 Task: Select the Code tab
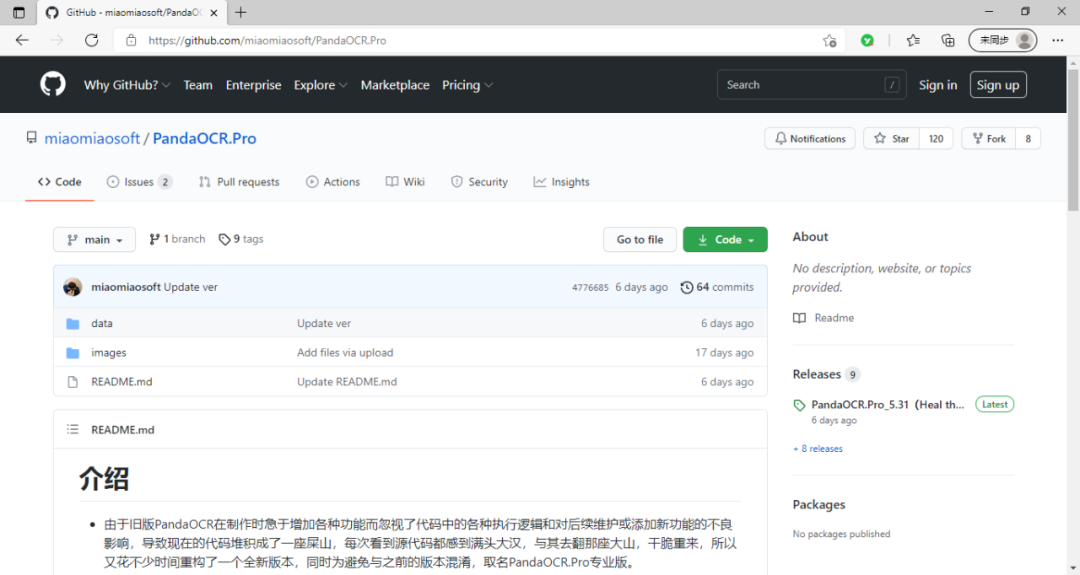tap(59, 182)
